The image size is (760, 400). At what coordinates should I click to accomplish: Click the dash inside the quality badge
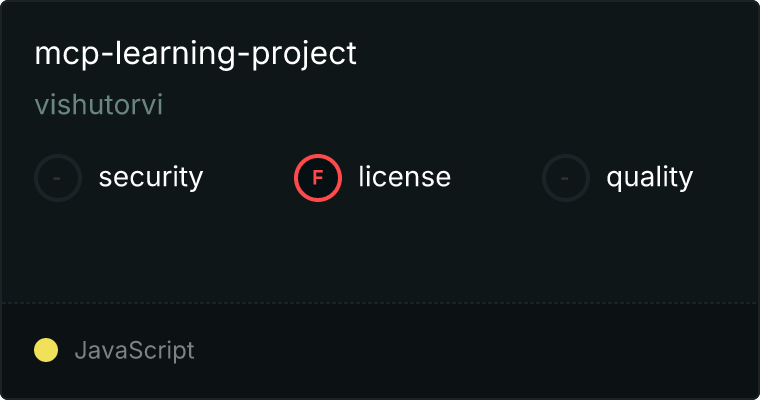pos(566,178)
